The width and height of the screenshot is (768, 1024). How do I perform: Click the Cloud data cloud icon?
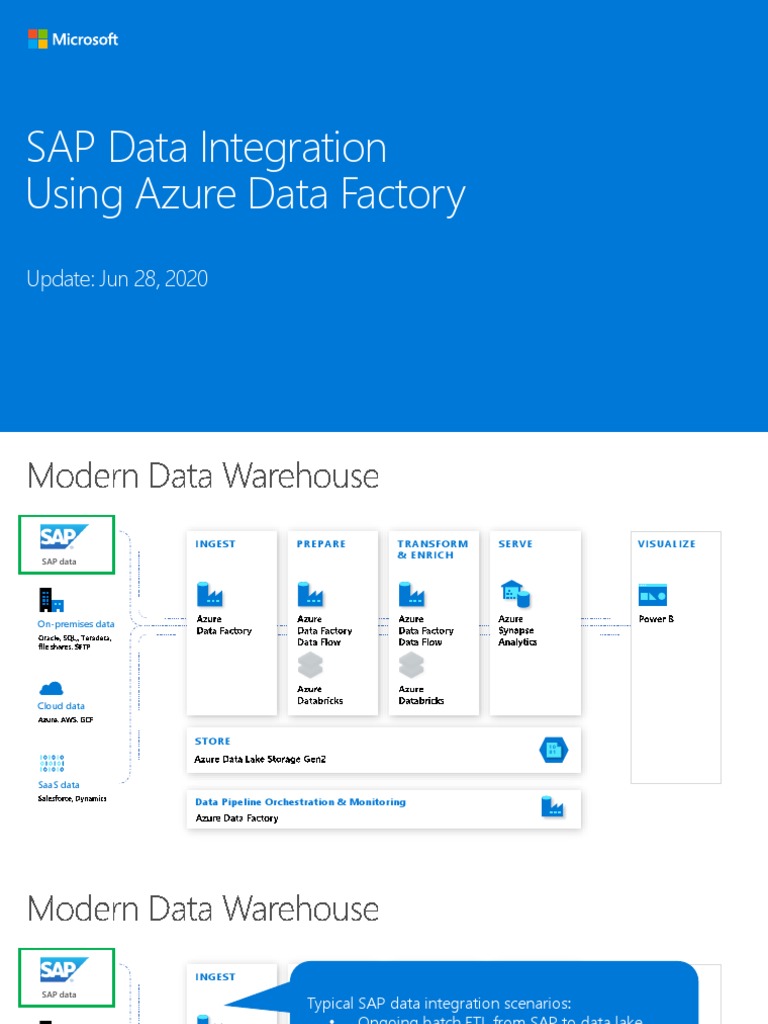(x=51, y=688)
